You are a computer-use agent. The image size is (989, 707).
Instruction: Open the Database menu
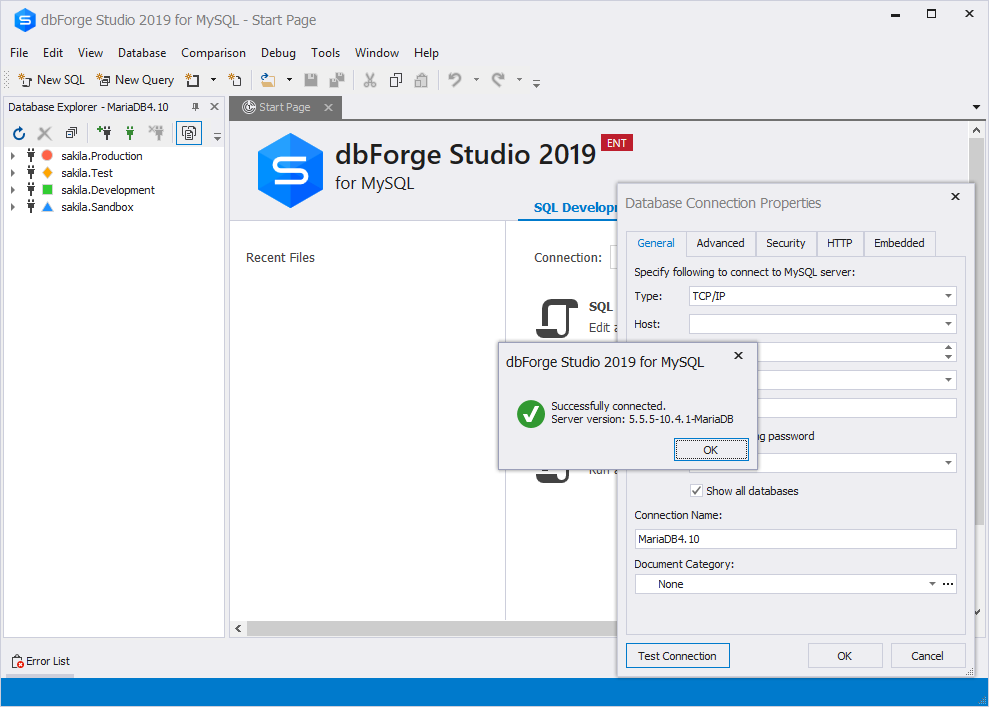(142, 53)
